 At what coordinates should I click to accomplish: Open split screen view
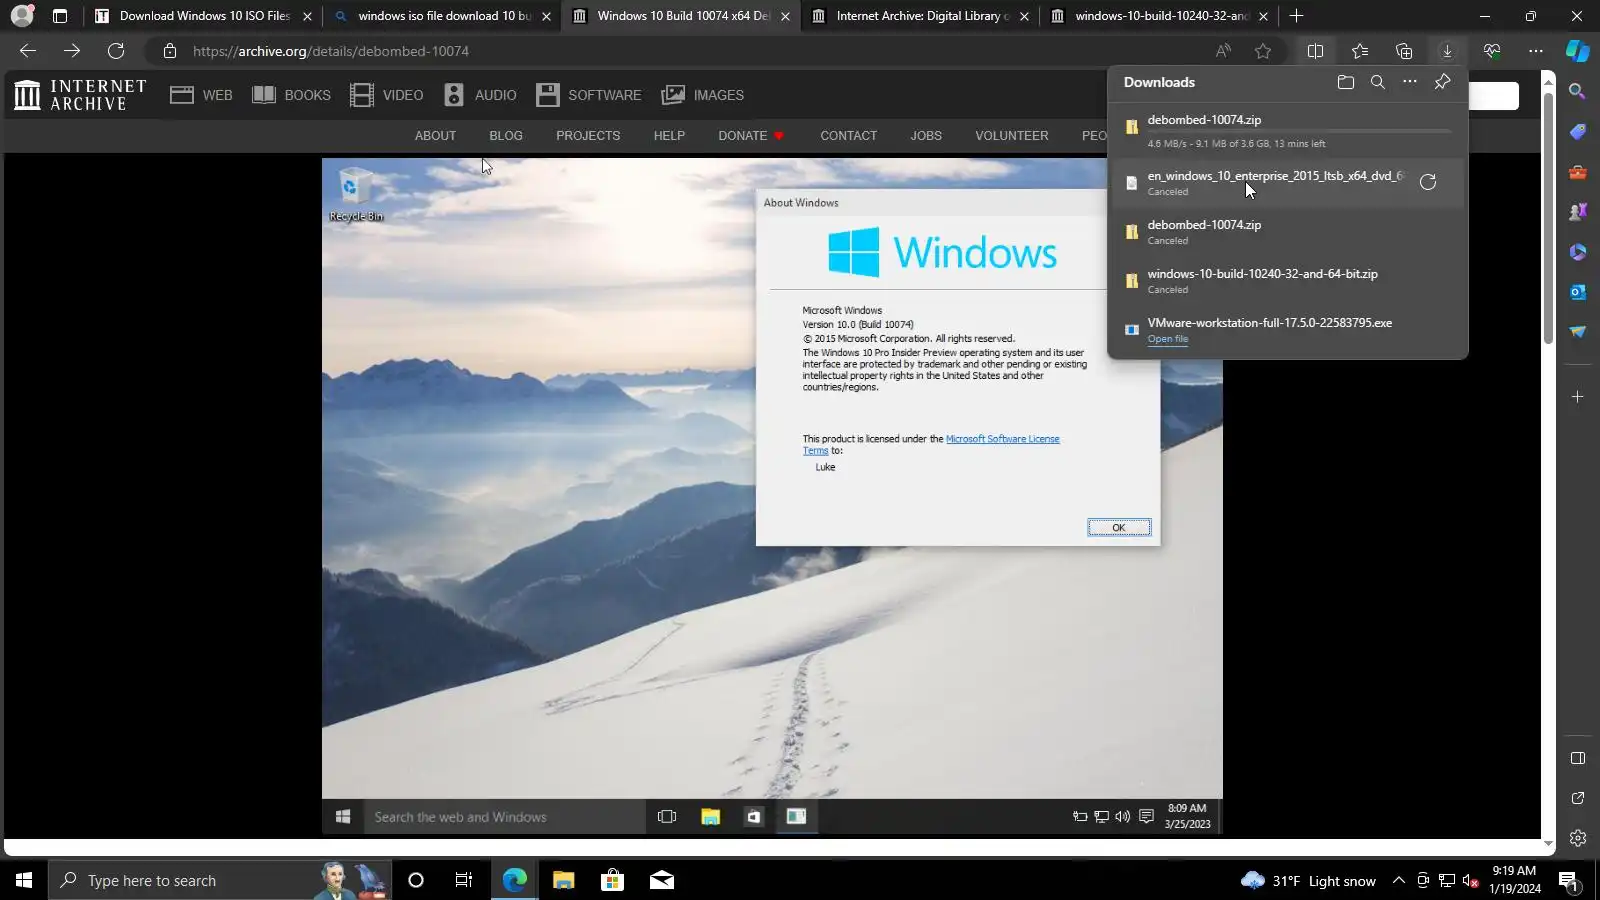(1316, 51)
